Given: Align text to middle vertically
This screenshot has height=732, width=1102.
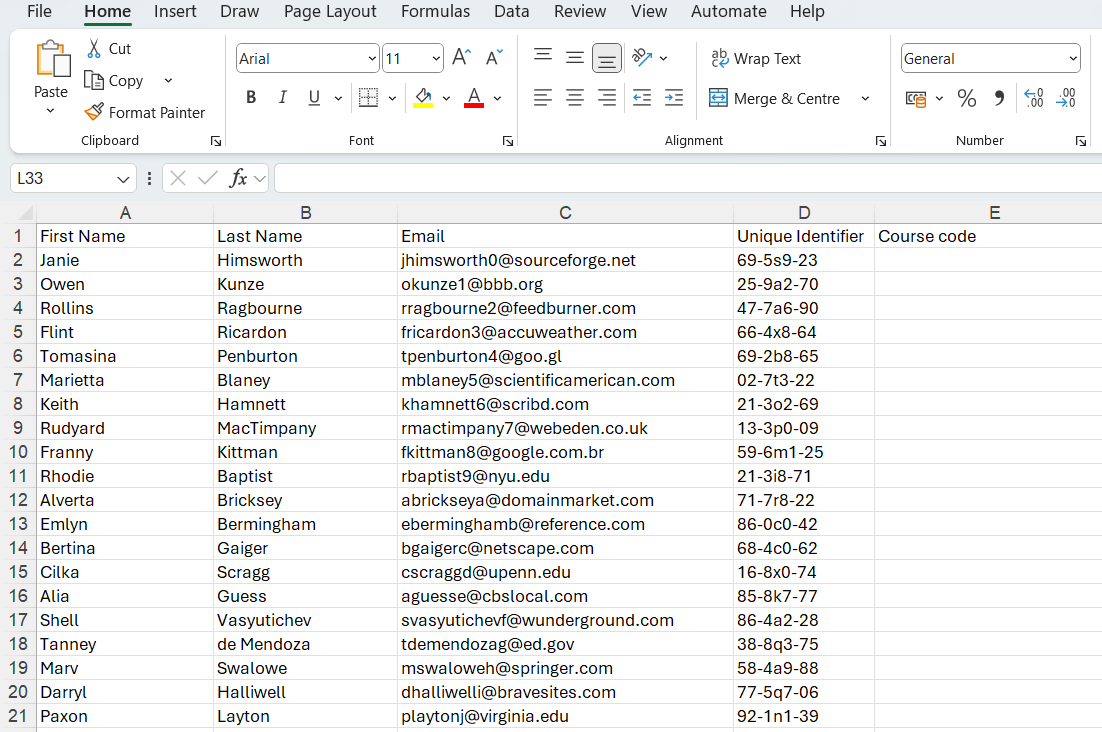Looking at the screenshot, I should pyautogui.click(x=575, y=57).
